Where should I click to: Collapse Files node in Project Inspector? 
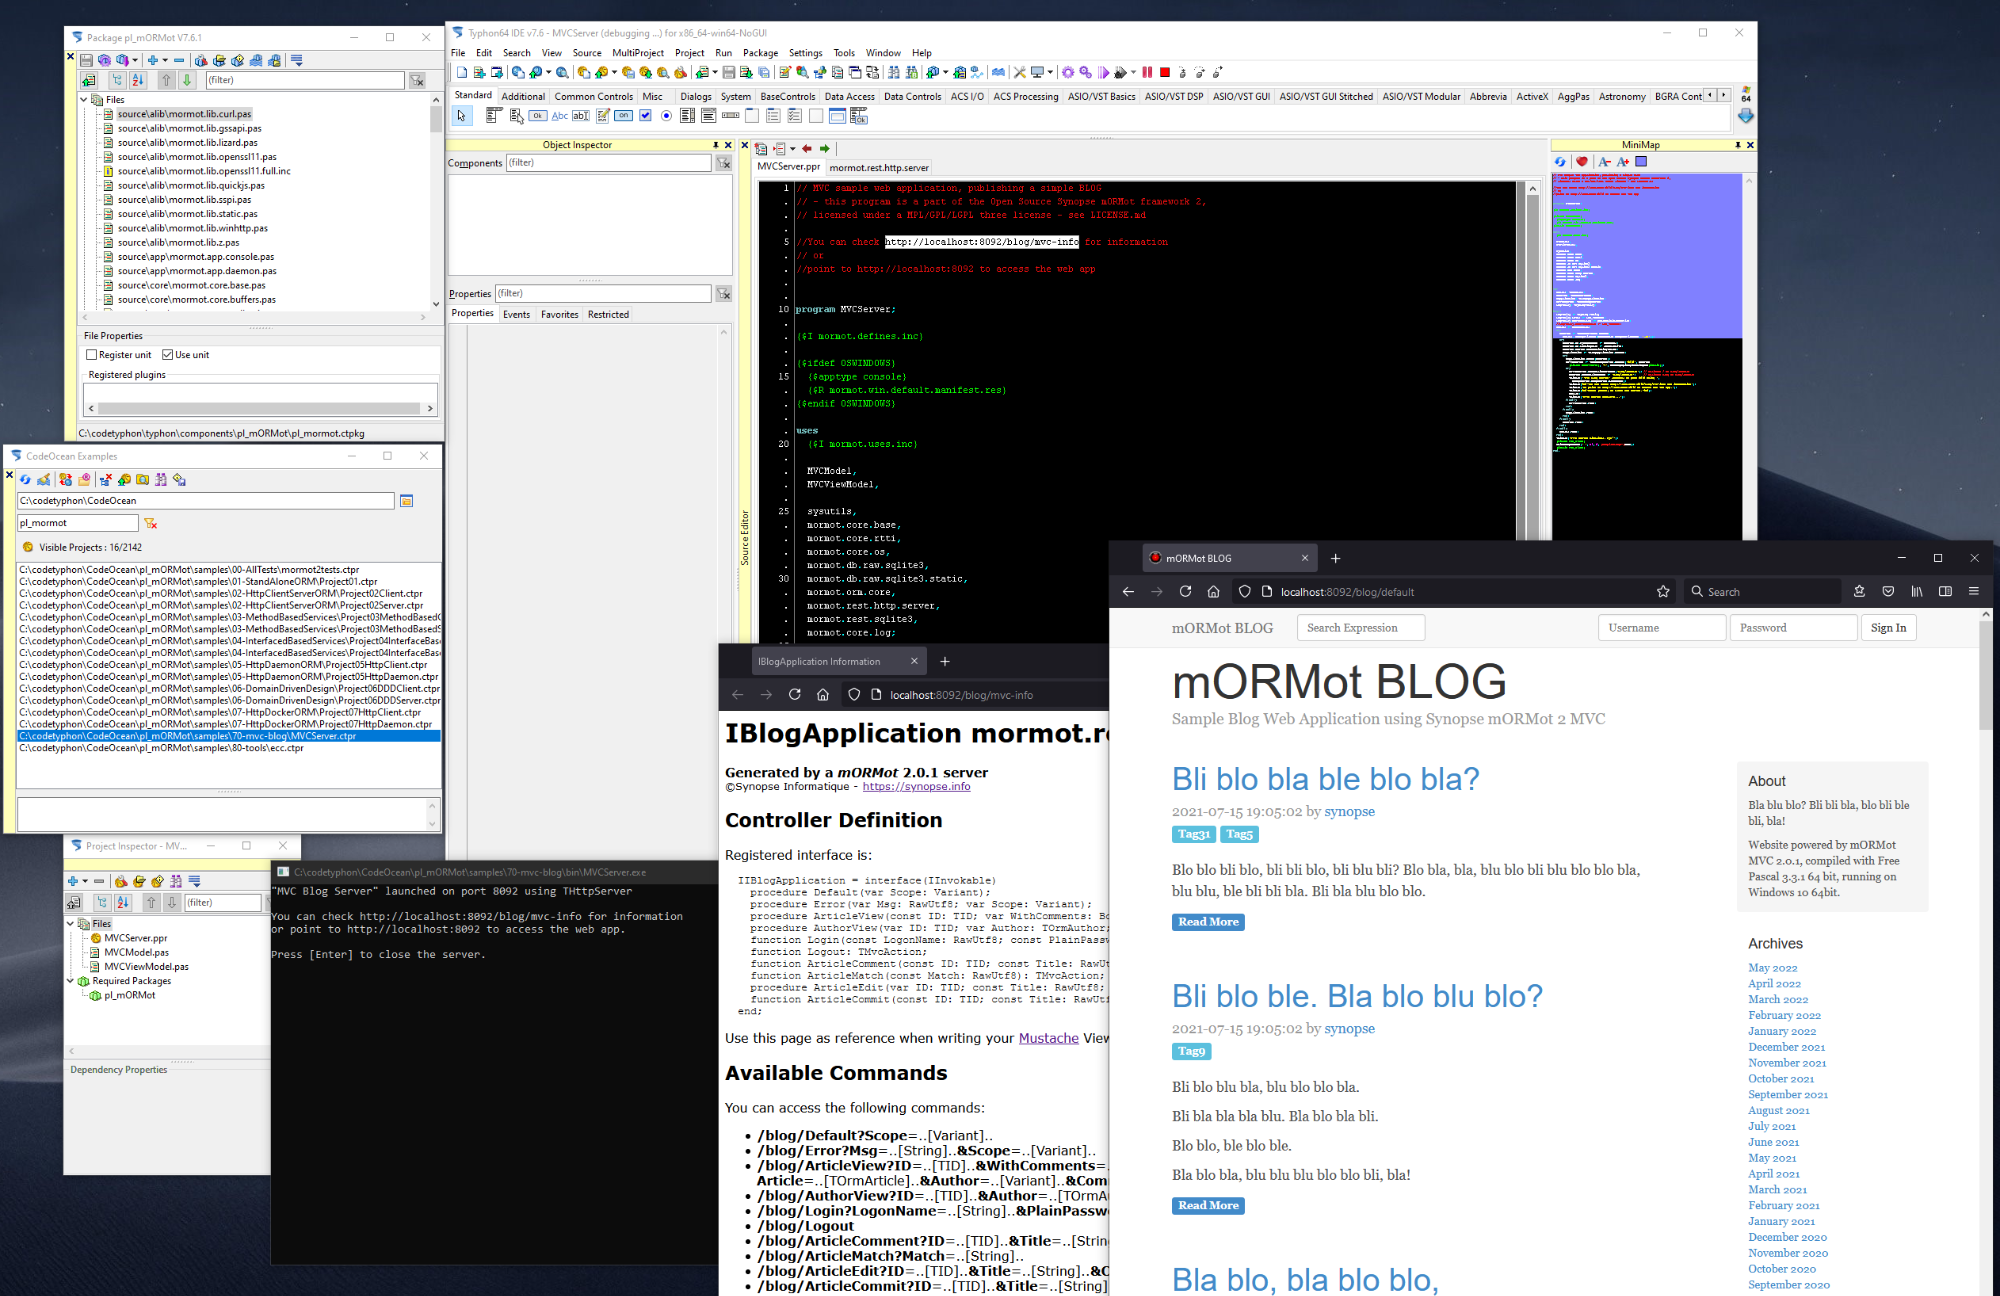70,924
